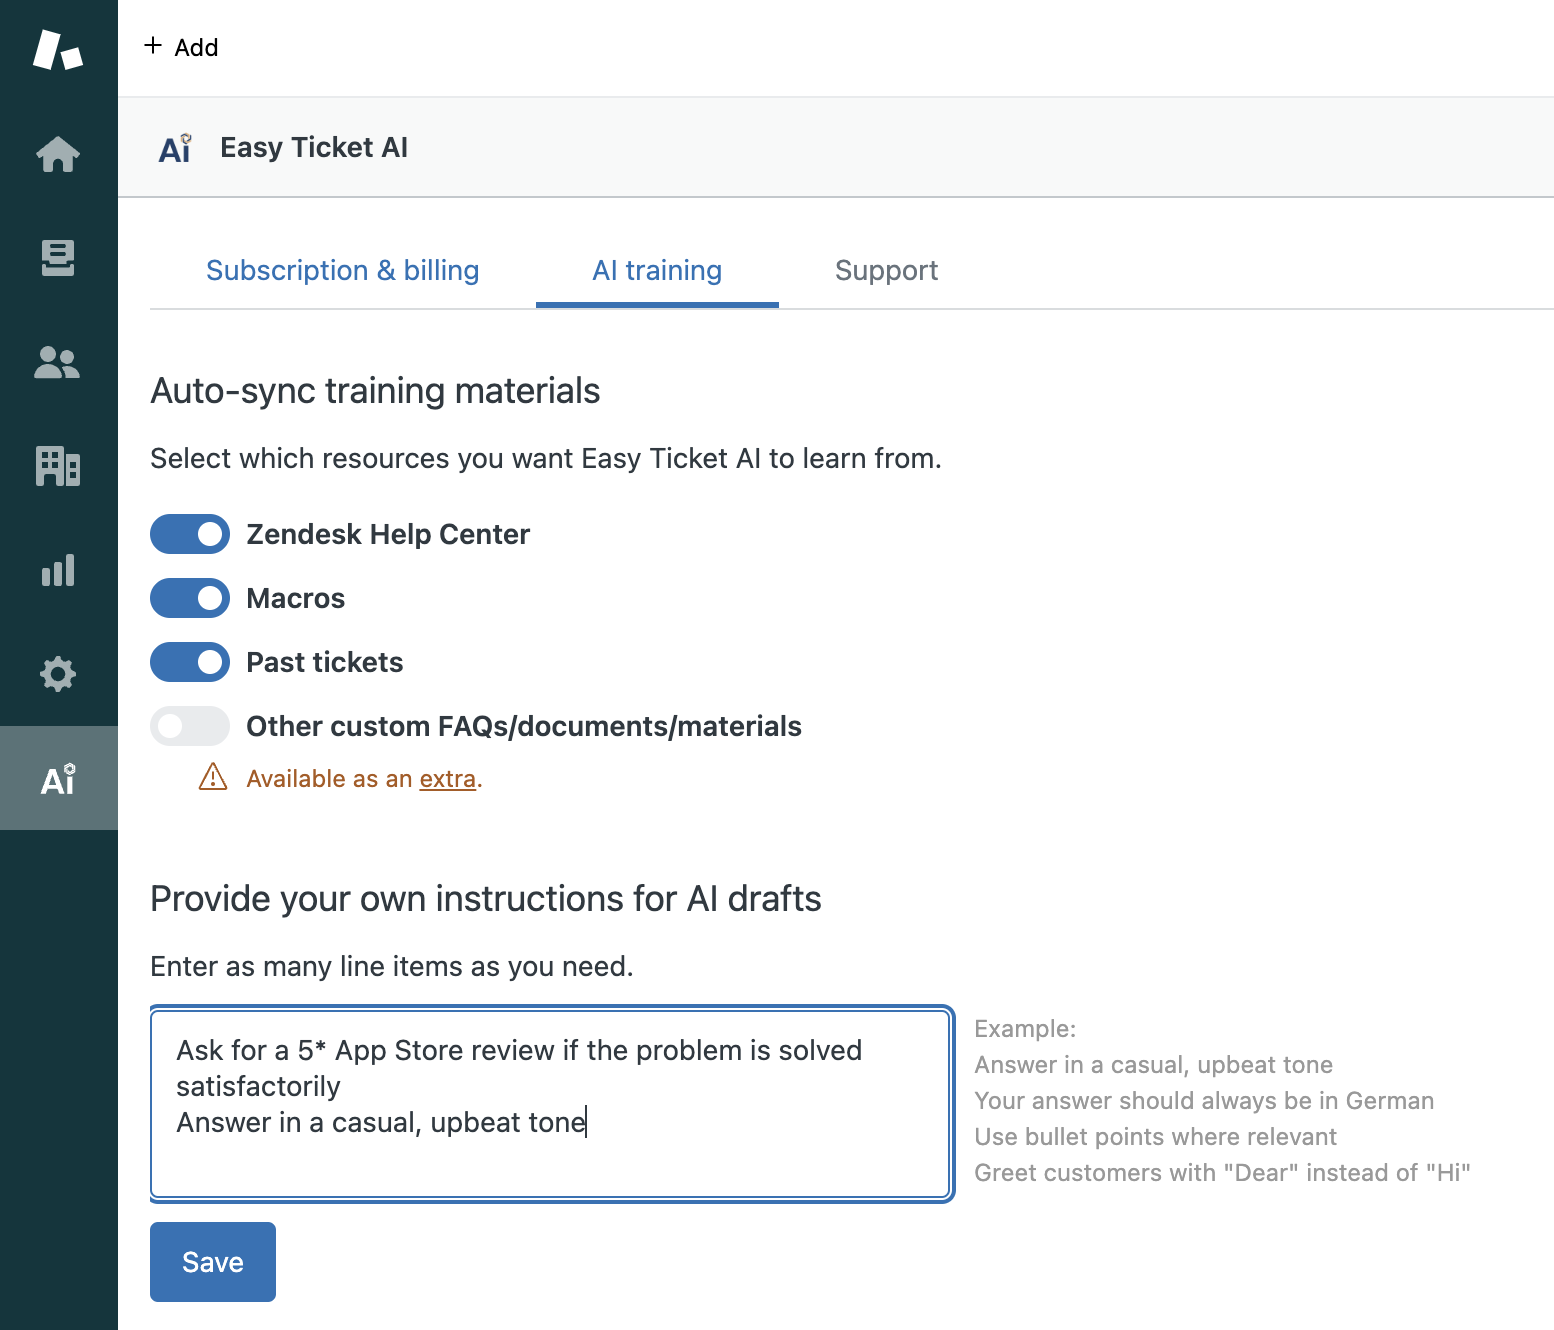Open the Customers people icon
This screenshot has width=1554, height=1330.
[58, 362]
